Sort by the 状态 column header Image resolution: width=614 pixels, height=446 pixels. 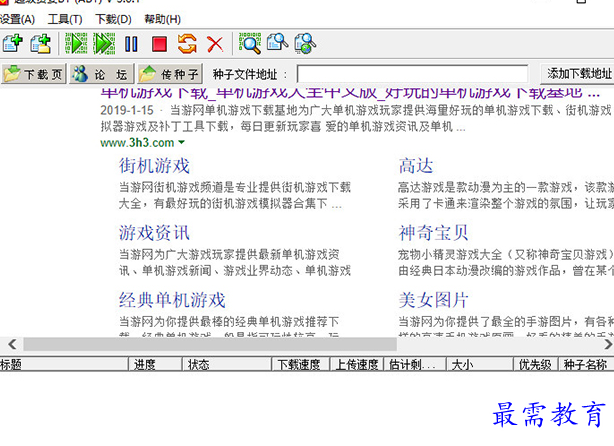point(227,365)
